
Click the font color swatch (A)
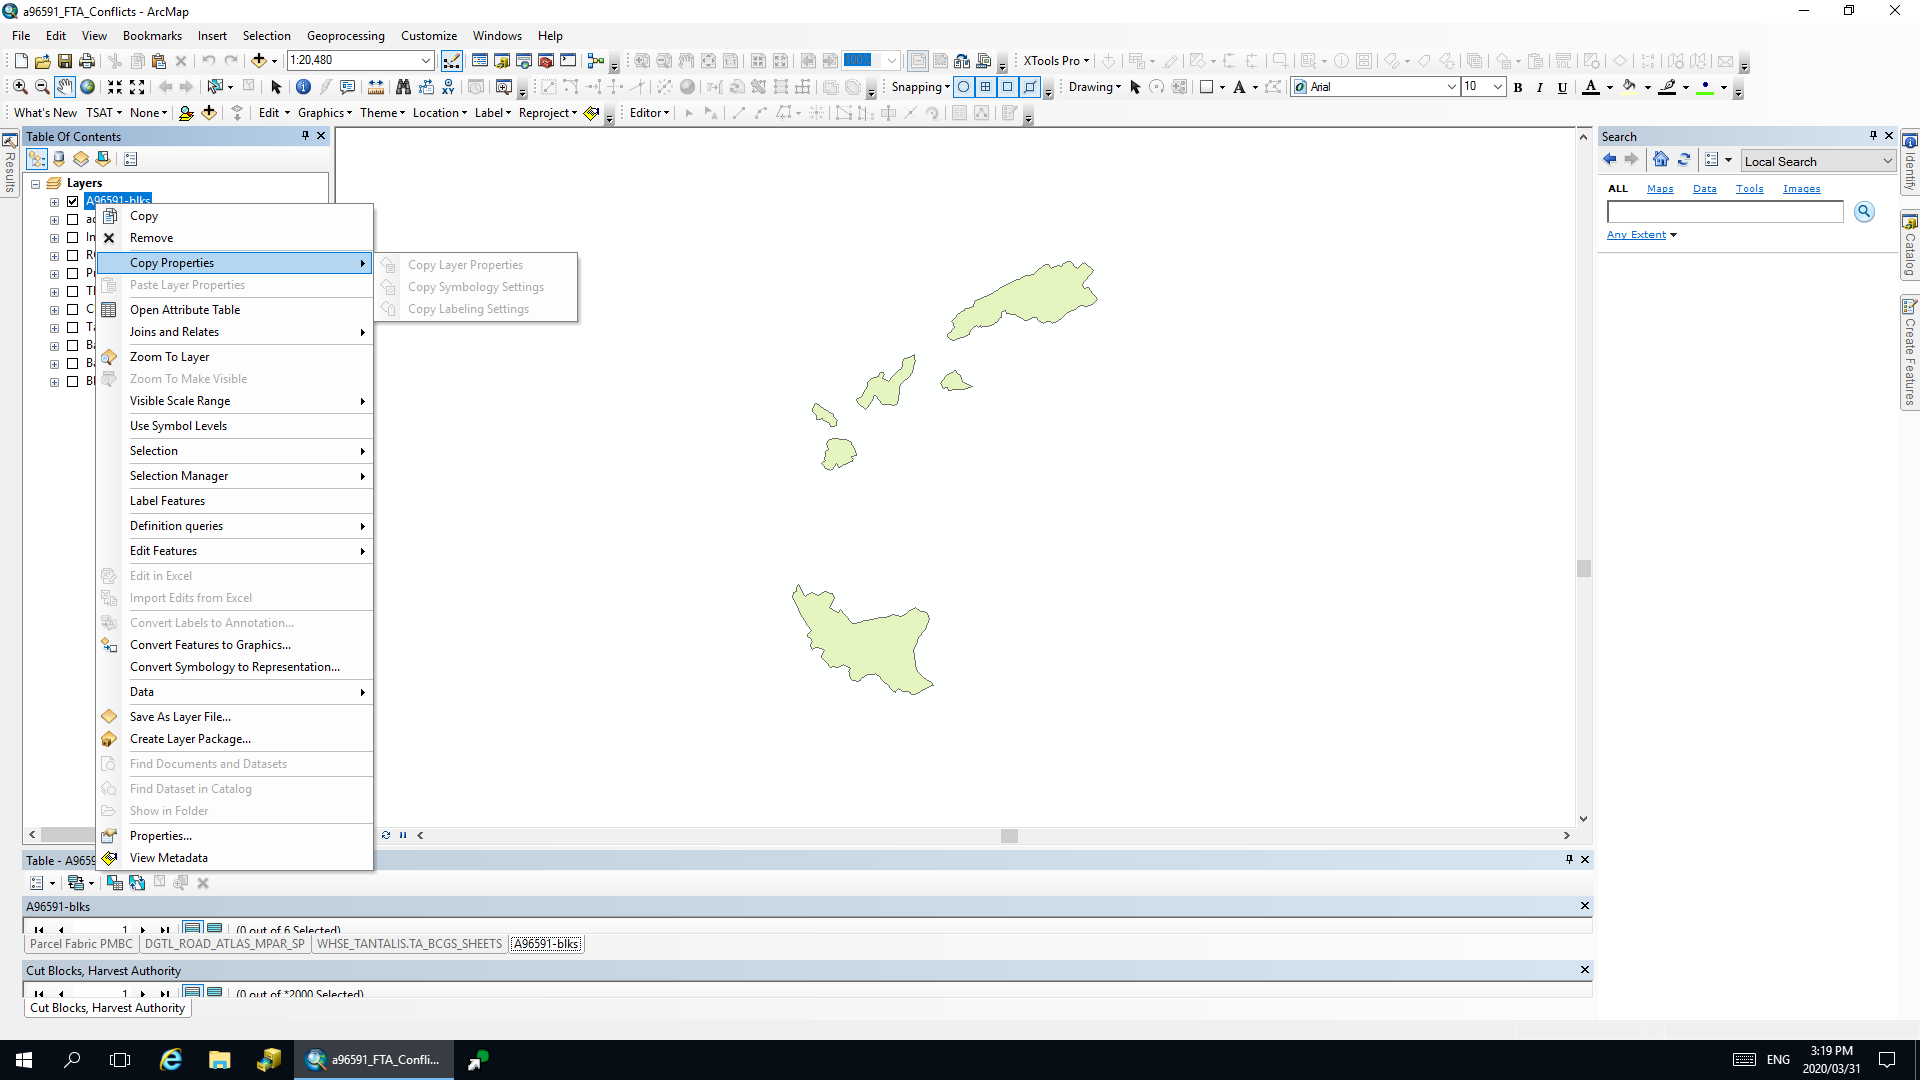(x=1591, y=87)
